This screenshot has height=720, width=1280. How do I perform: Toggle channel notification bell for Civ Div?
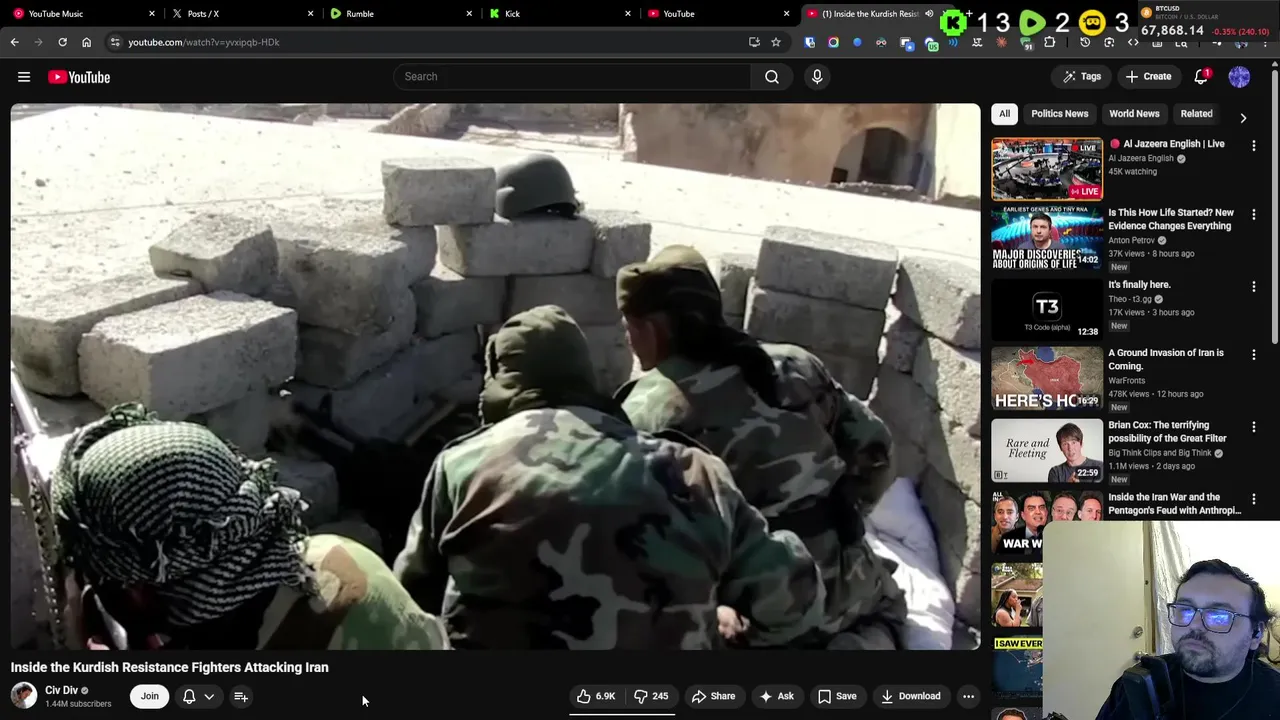[189, 696]
